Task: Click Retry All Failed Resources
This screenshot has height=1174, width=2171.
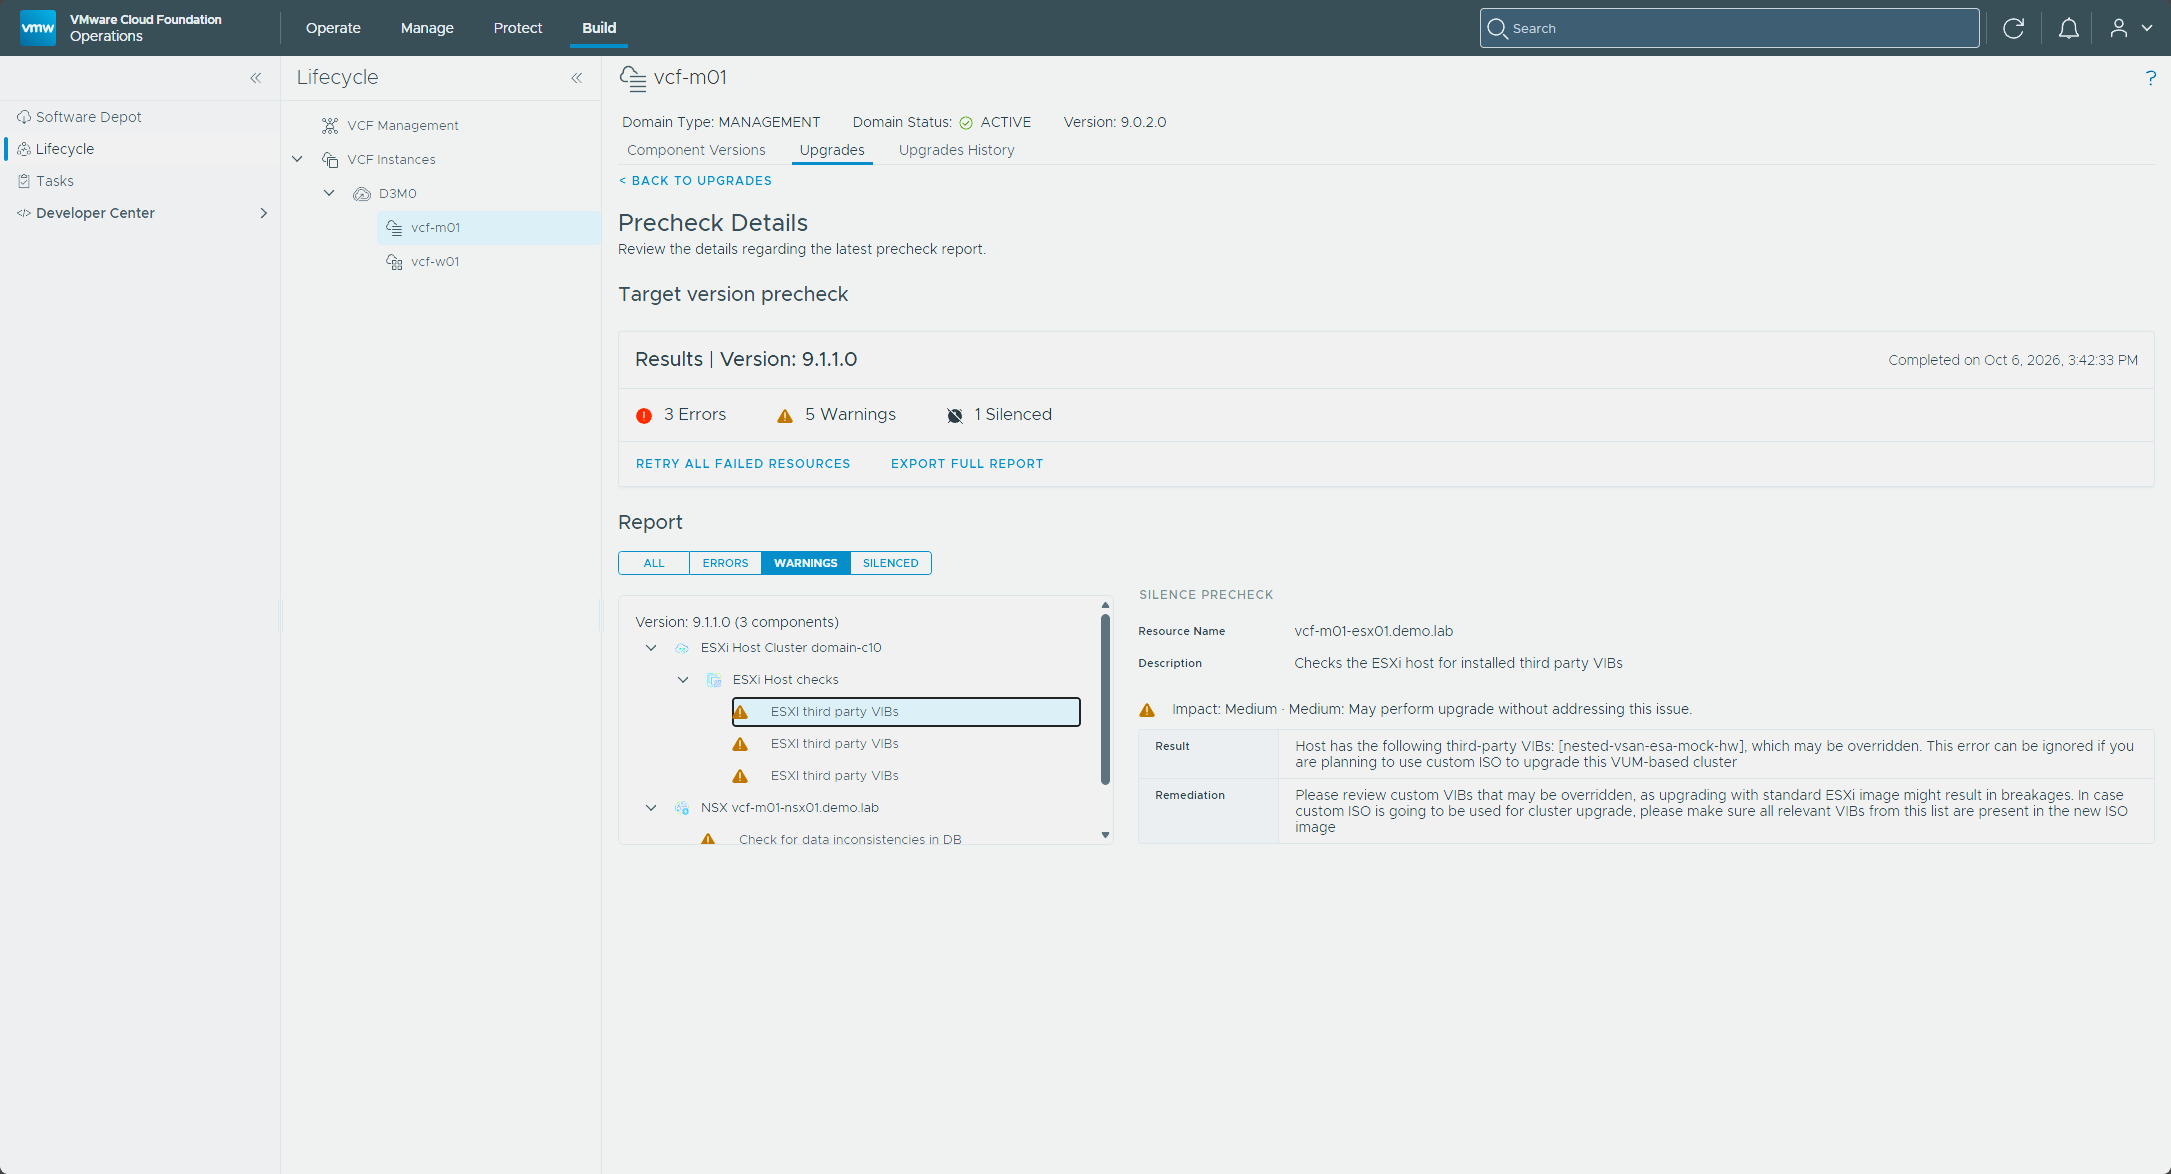Action: click(743, 464)
